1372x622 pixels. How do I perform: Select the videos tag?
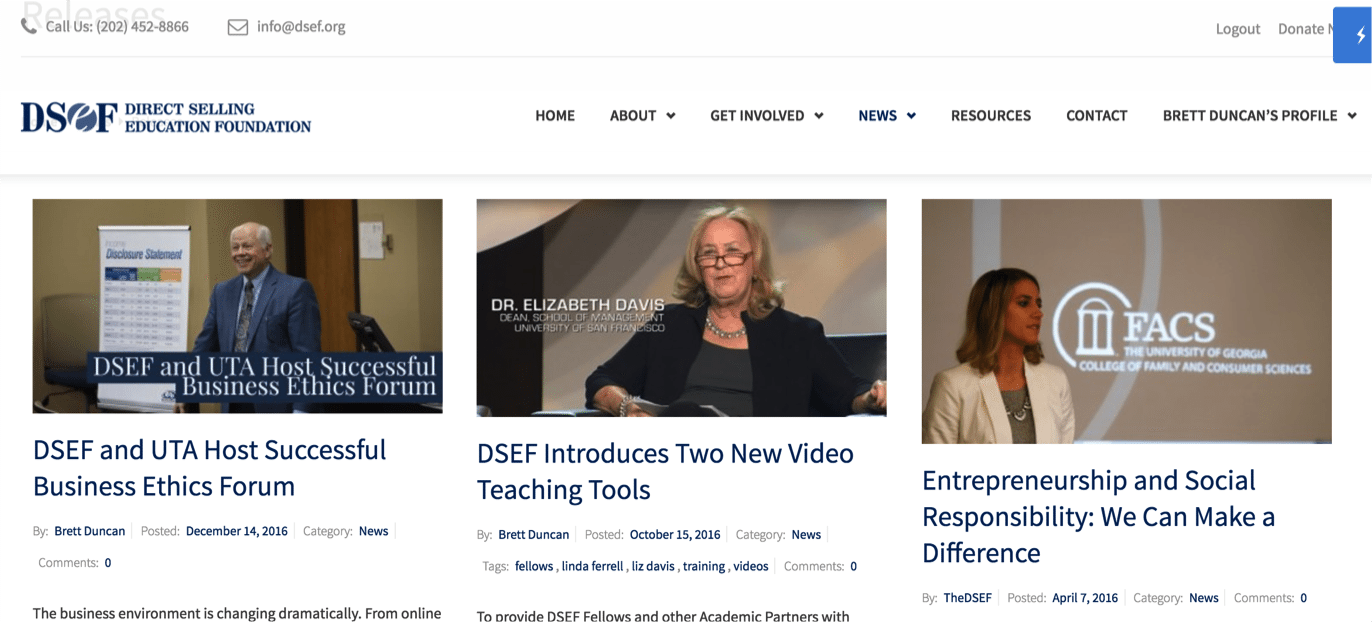pyautogui.click(x=751, y=566)
